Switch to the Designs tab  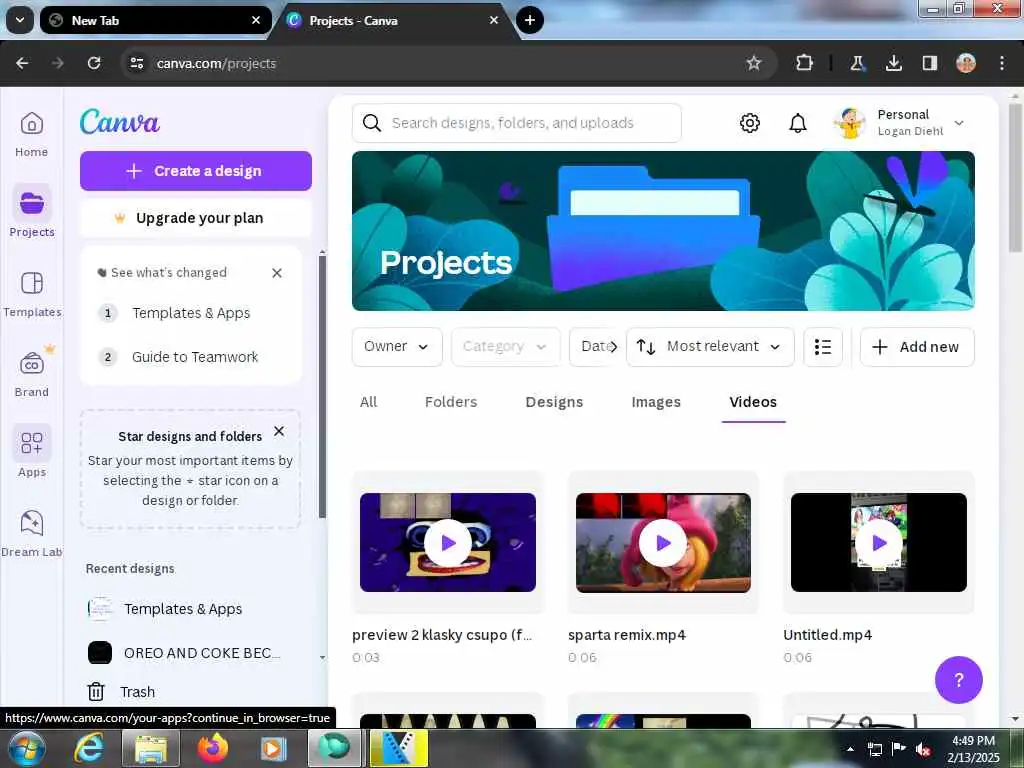tap(554, 402)
